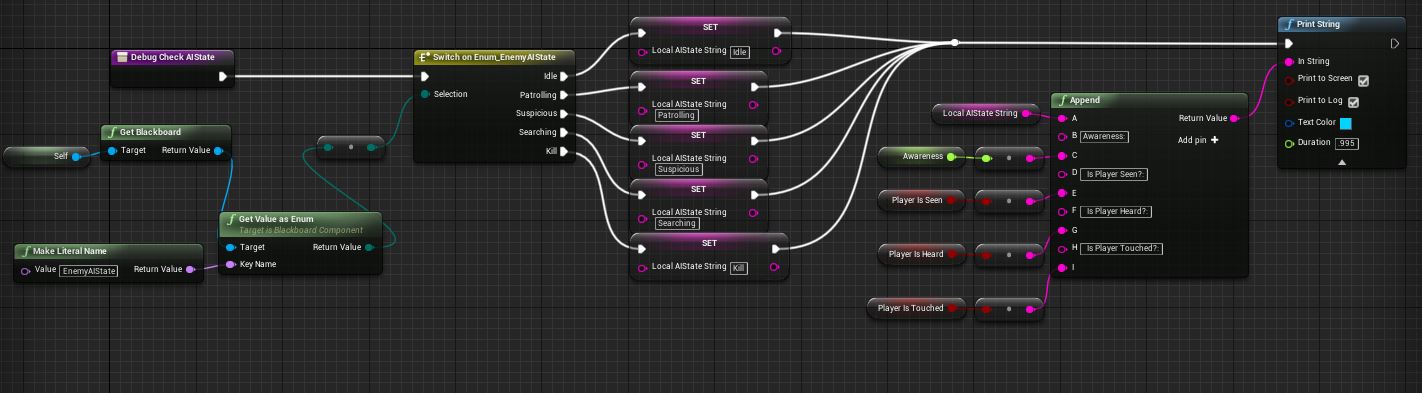Edit the Duration value field 995
1422x393 pixels.
1346,143
